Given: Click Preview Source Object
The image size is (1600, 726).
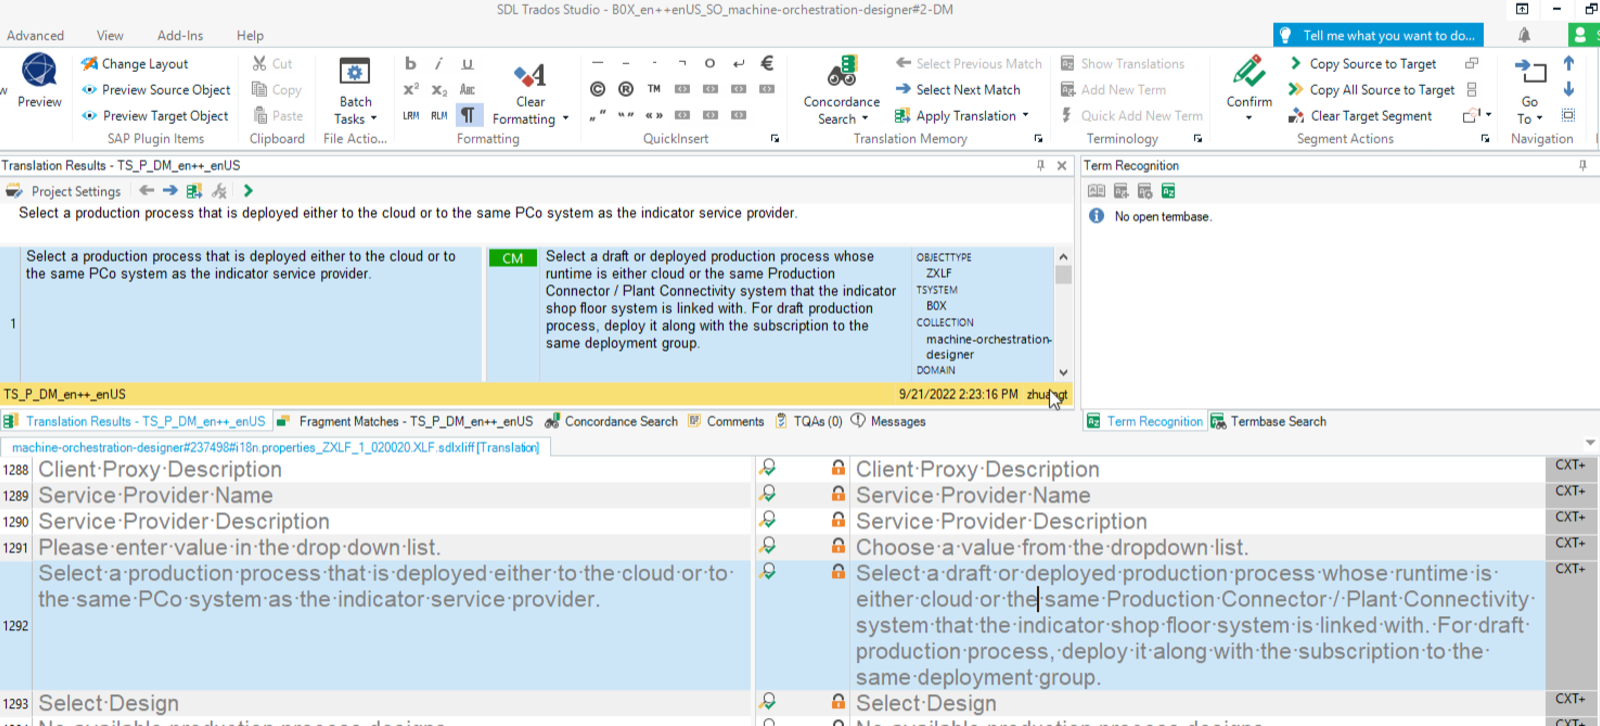Looking at the screenshot, I should click(156, 89).
